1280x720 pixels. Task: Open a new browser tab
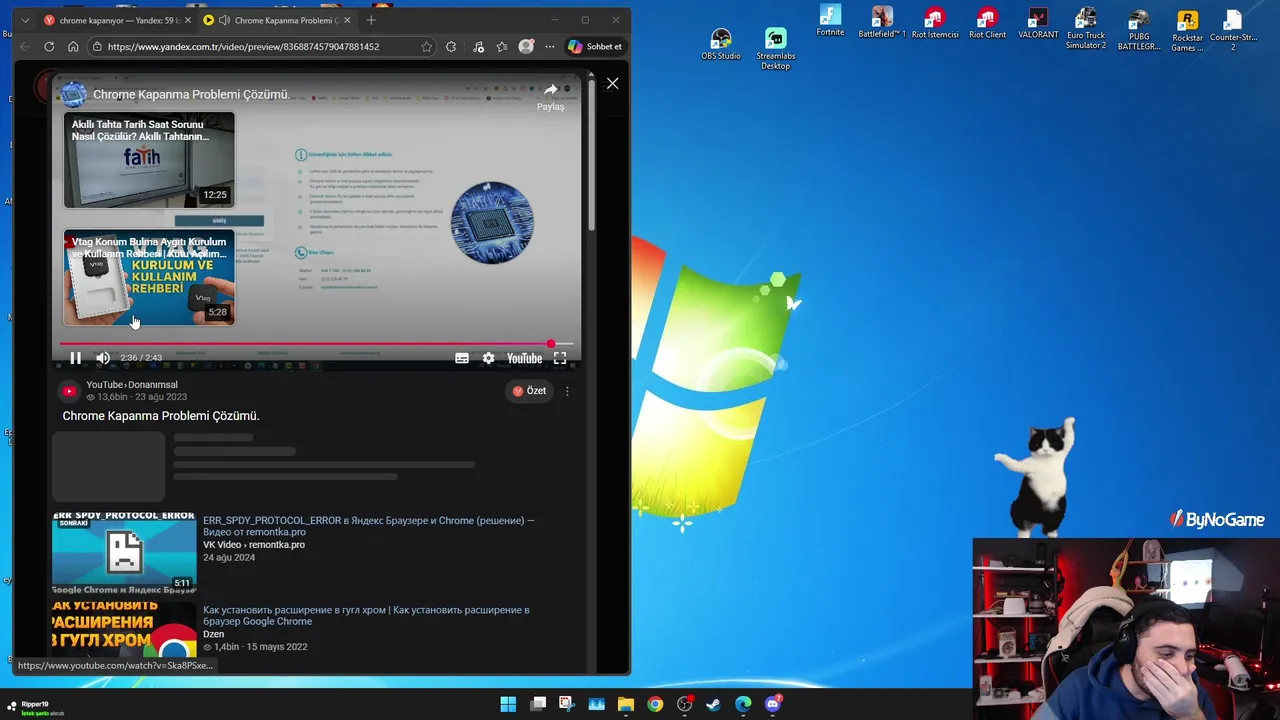click(x=371, y=20)
